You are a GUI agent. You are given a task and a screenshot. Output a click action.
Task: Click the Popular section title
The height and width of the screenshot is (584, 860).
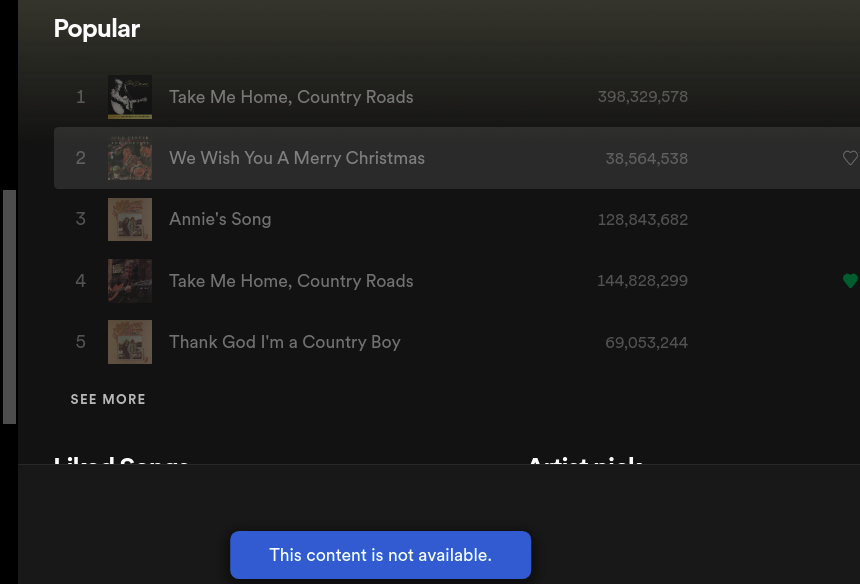[97, 29]
